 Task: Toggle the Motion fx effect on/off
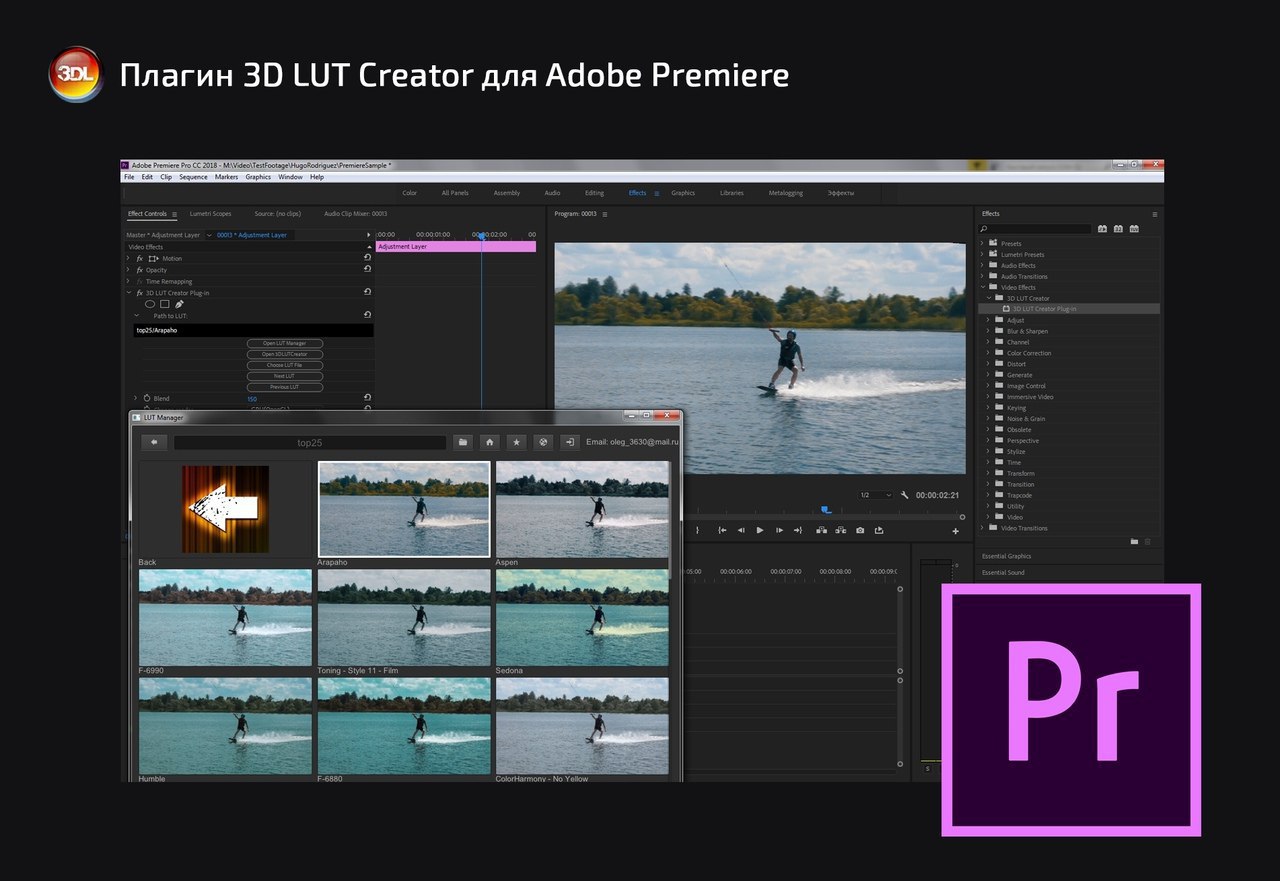[140, 258]
